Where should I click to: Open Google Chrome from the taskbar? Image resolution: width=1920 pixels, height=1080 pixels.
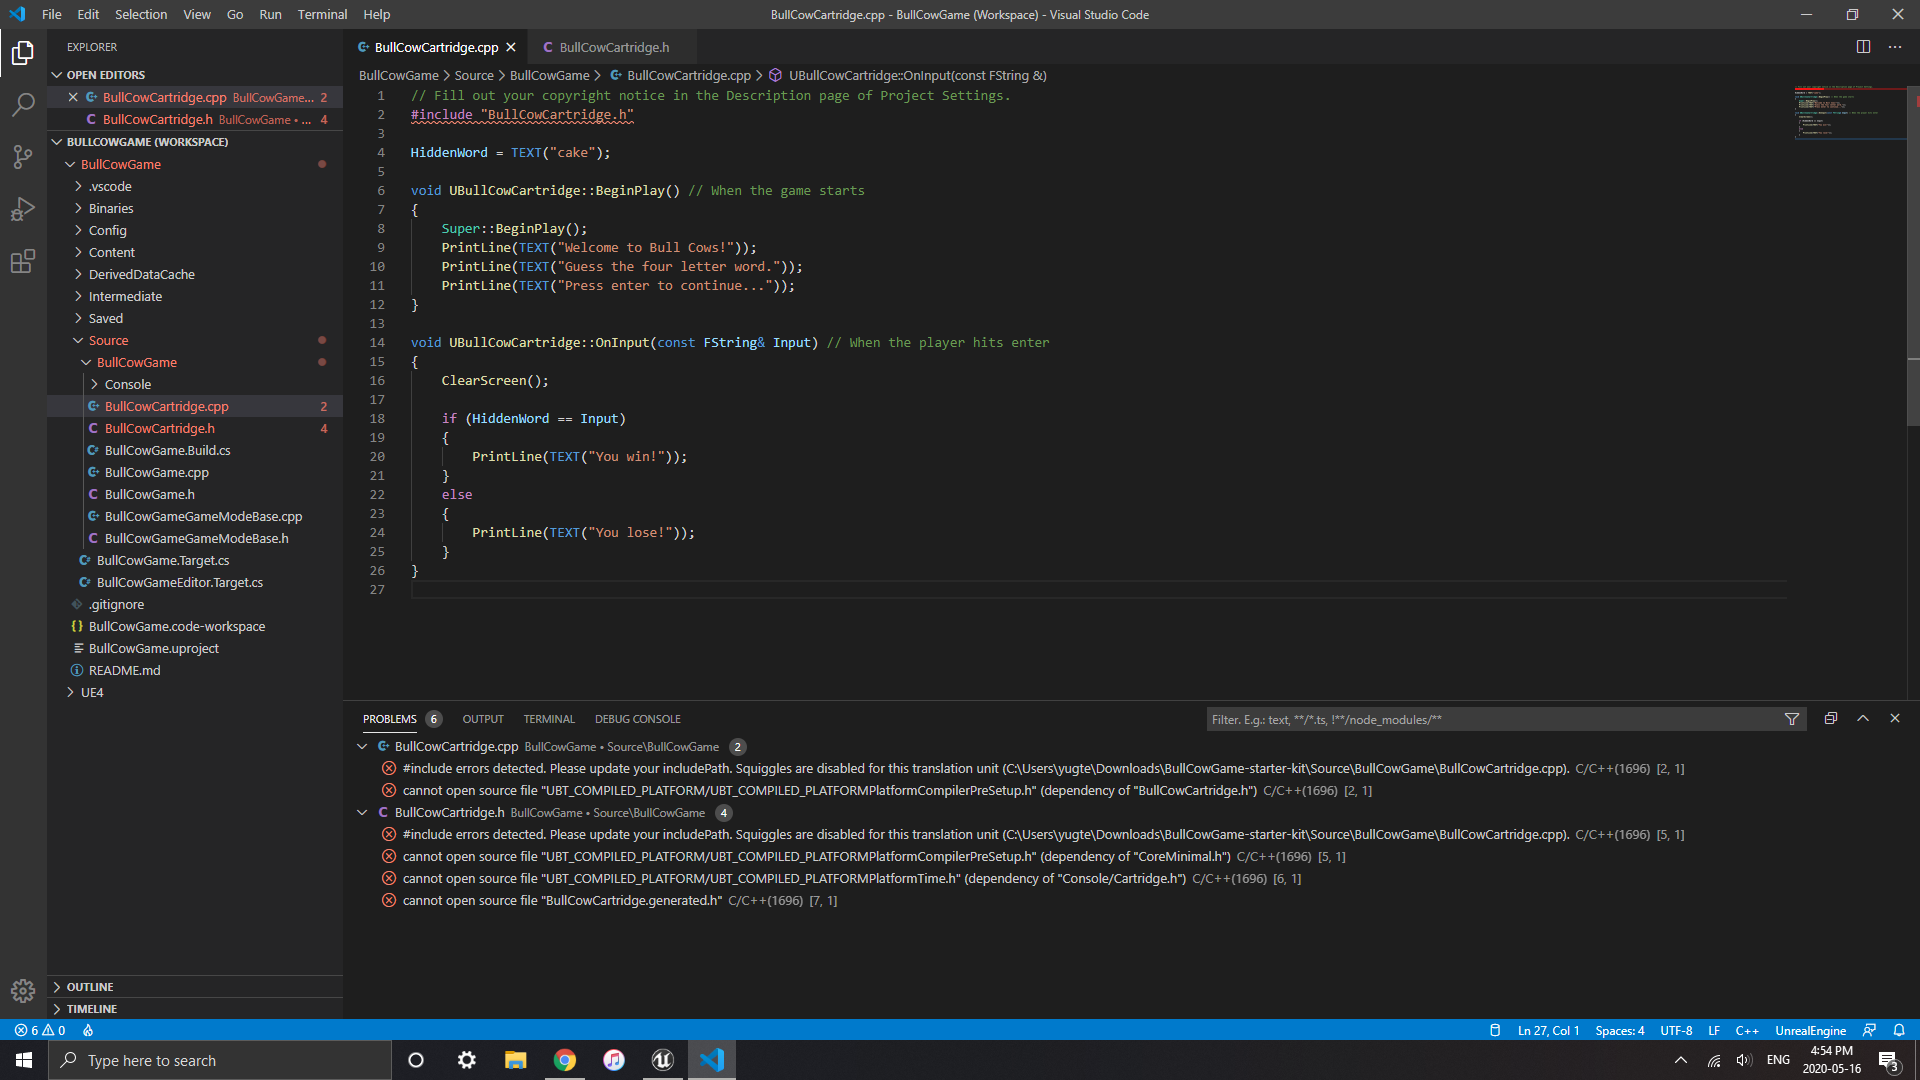(565, 1059)
